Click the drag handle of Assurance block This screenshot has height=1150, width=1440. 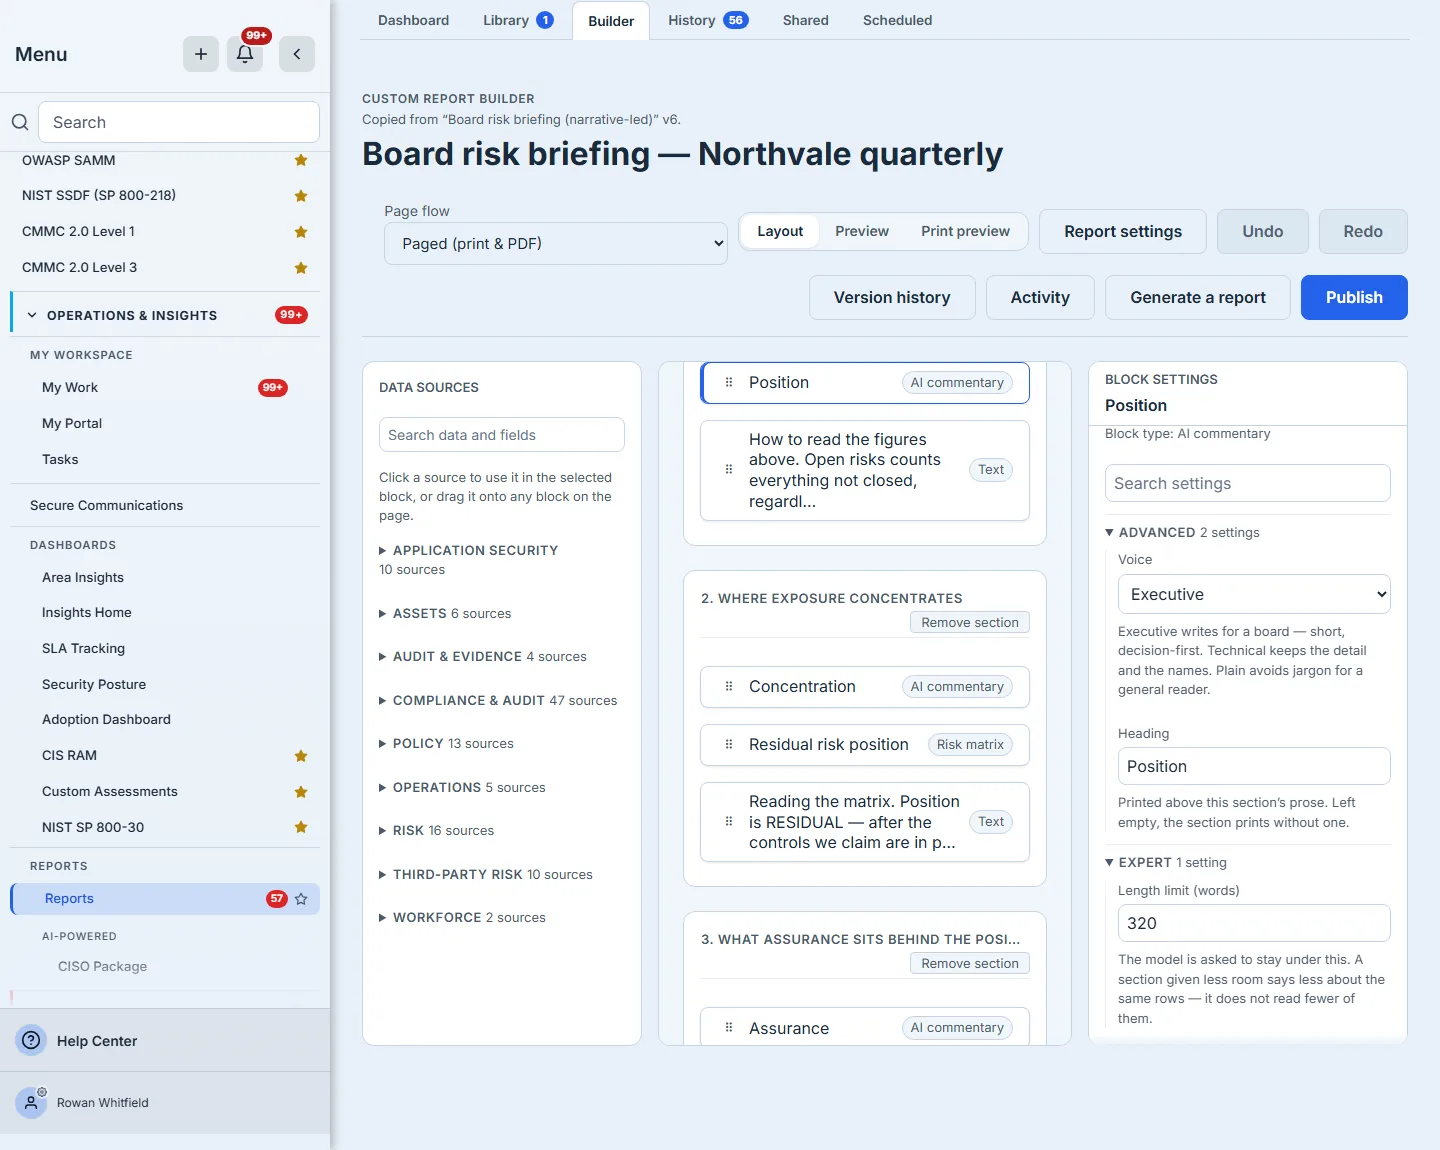point(729,1027)
